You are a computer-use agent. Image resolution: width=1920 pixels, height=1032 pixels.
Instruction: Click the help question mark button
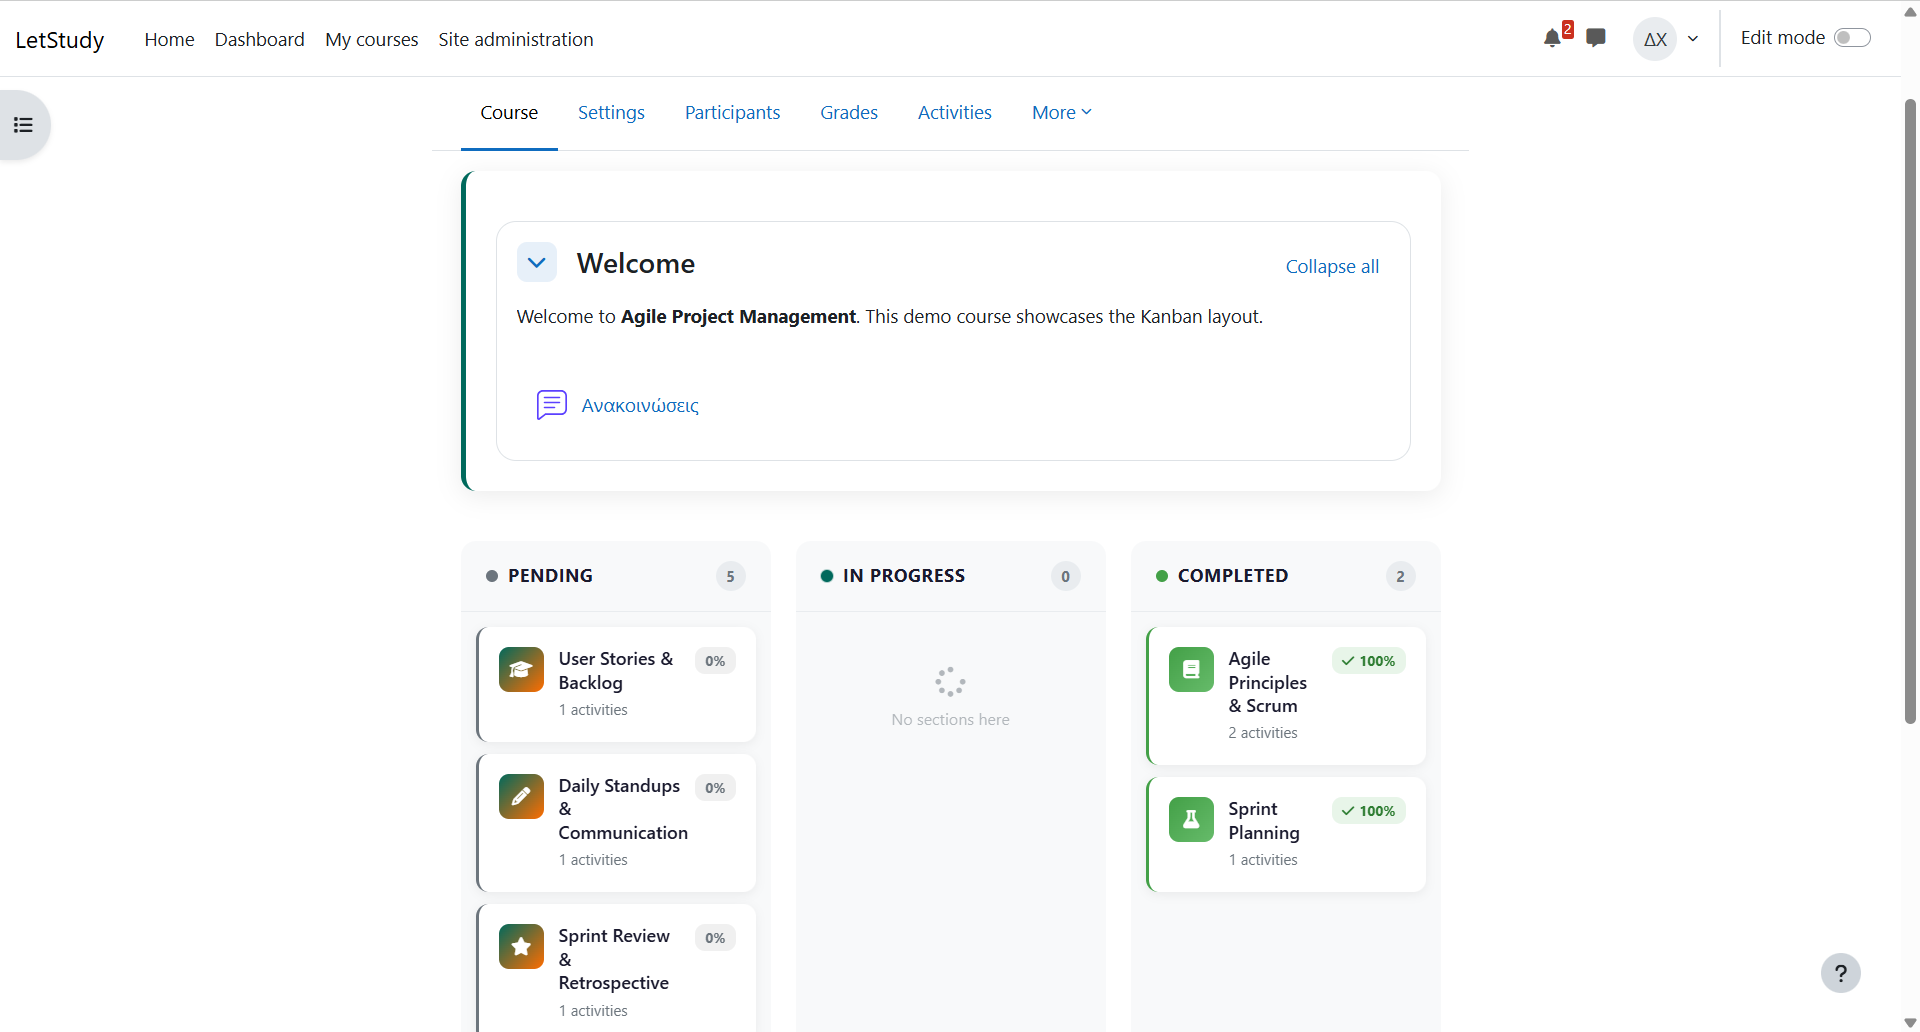pyautogui.click(x=1840, y=973)
